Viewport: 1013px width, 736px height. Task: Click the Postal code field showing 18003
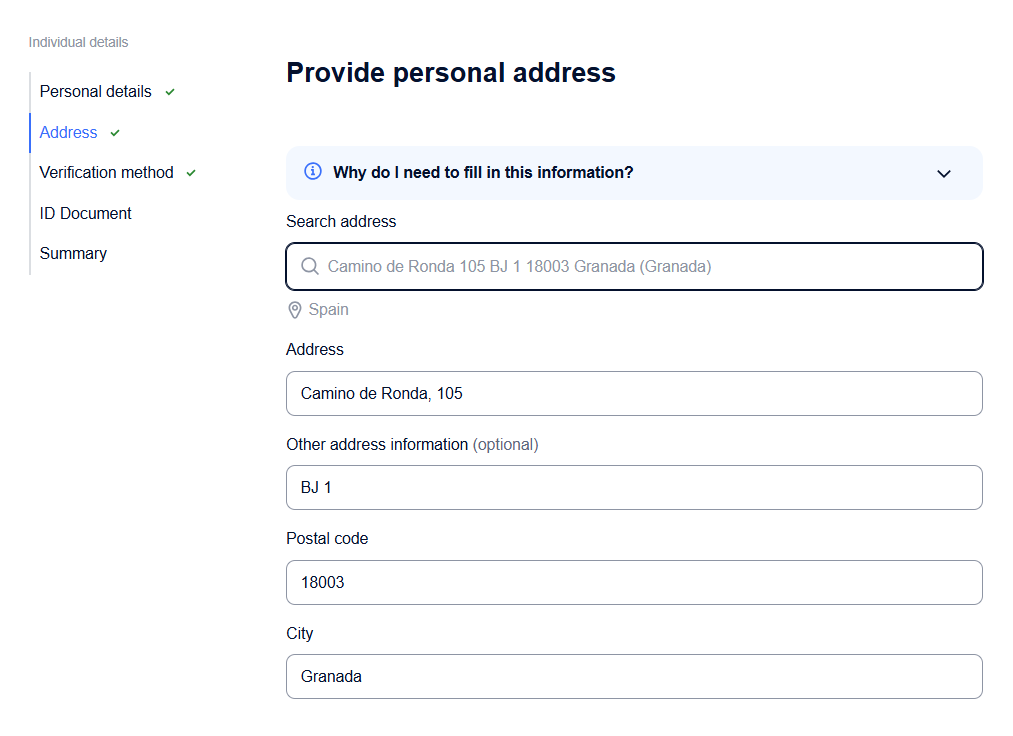(634, 582)
